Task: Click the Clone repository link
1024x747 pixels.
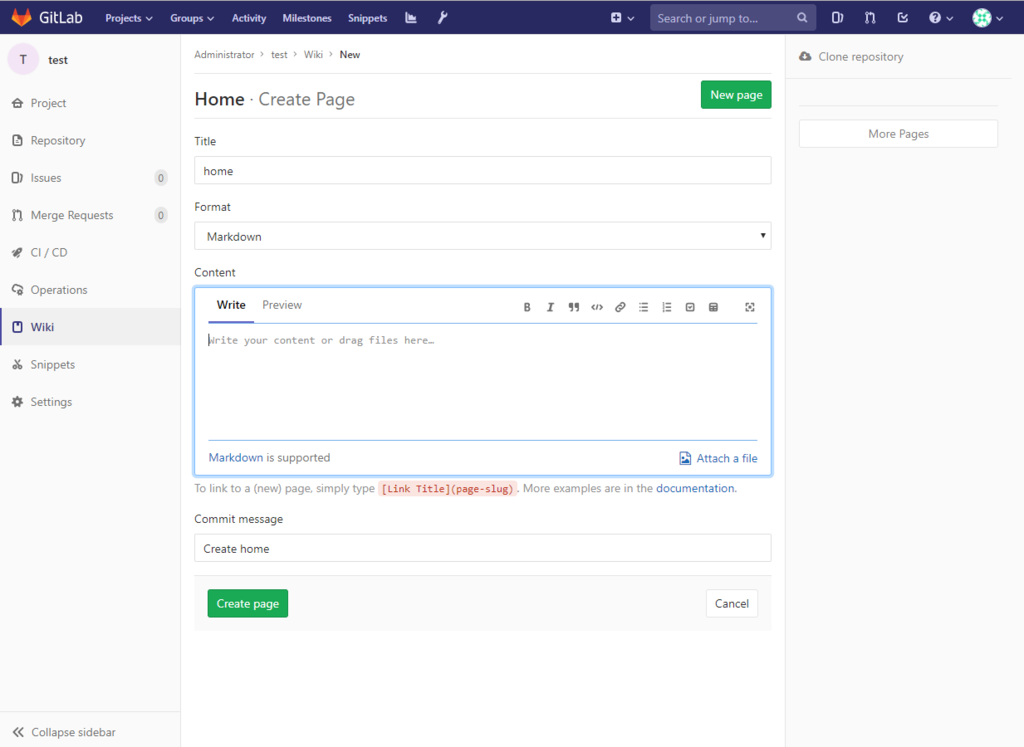Action: pos(852,57)
